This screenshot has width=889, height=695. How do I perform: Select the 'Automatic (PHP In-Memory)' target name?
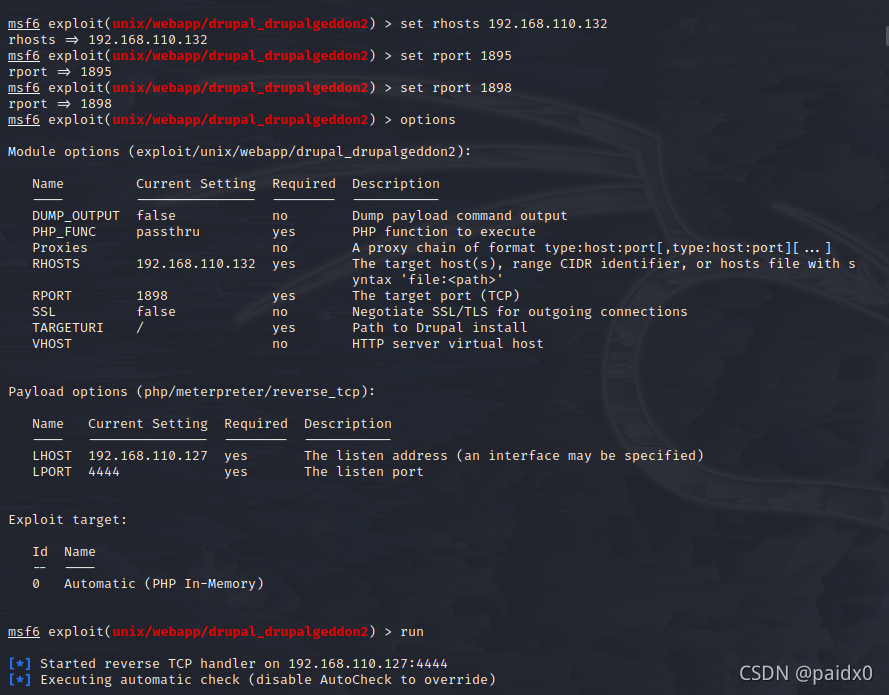point(164,584)
